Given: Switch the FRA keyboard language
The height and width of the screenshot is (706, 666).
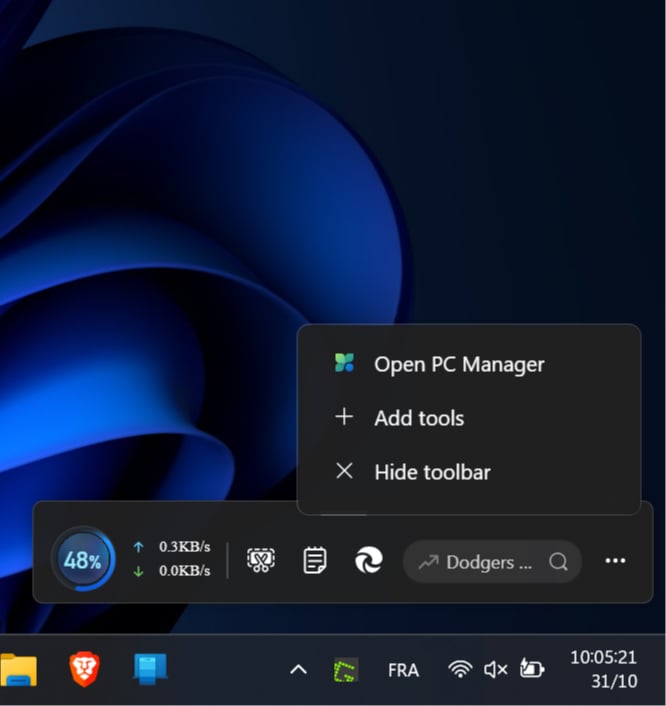Looking at the screenshot, I should (403, 670).
